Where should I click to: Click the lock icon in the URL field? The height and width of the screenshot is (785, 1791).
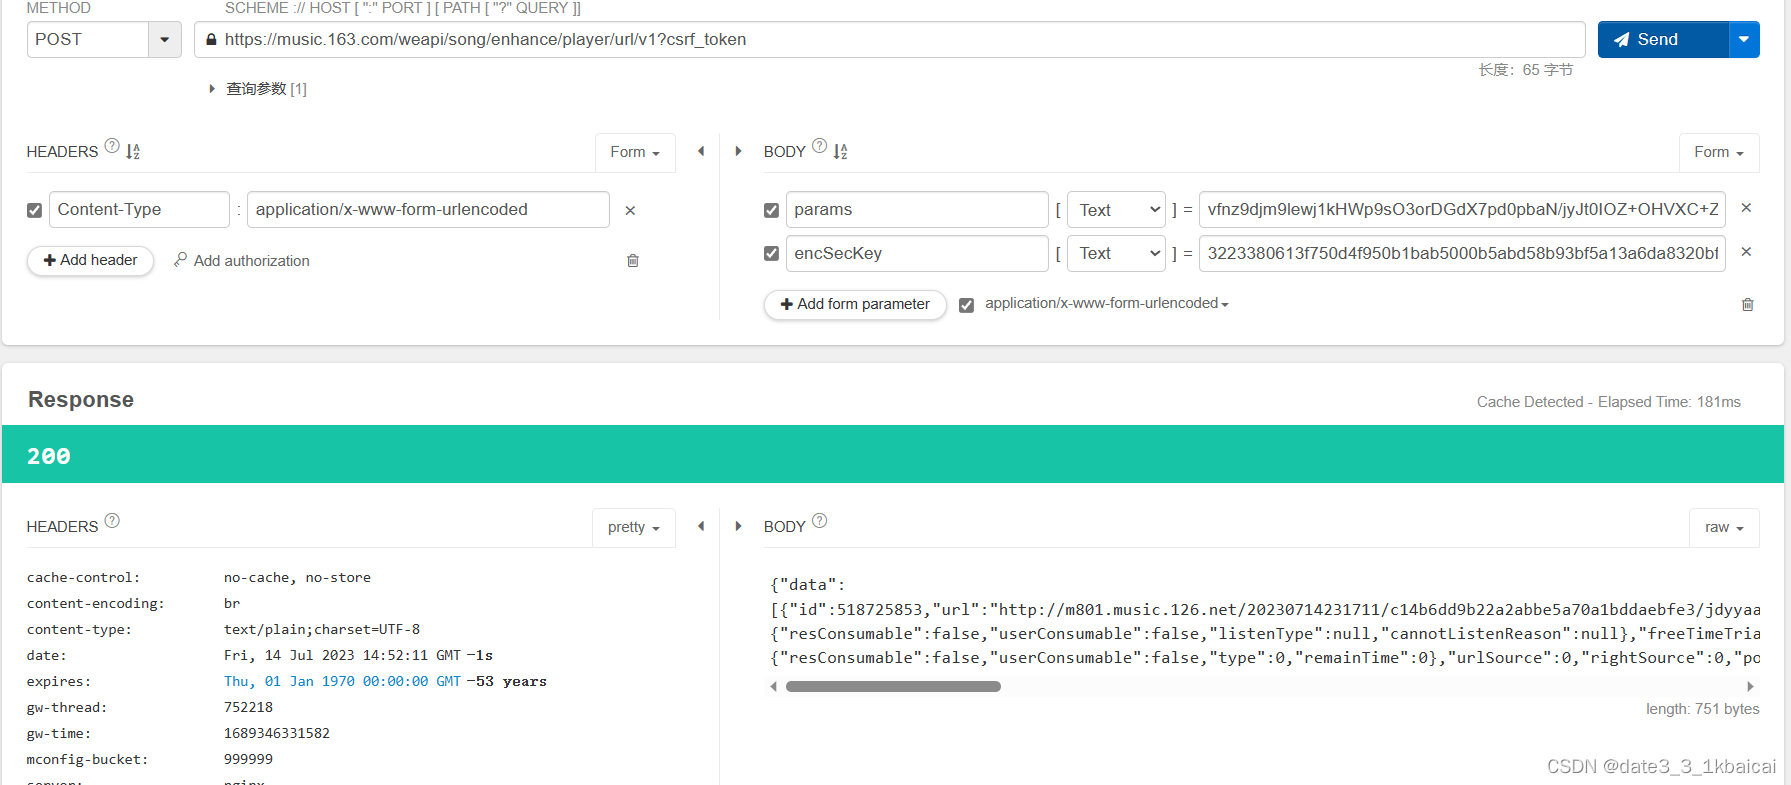coord(211,40)
